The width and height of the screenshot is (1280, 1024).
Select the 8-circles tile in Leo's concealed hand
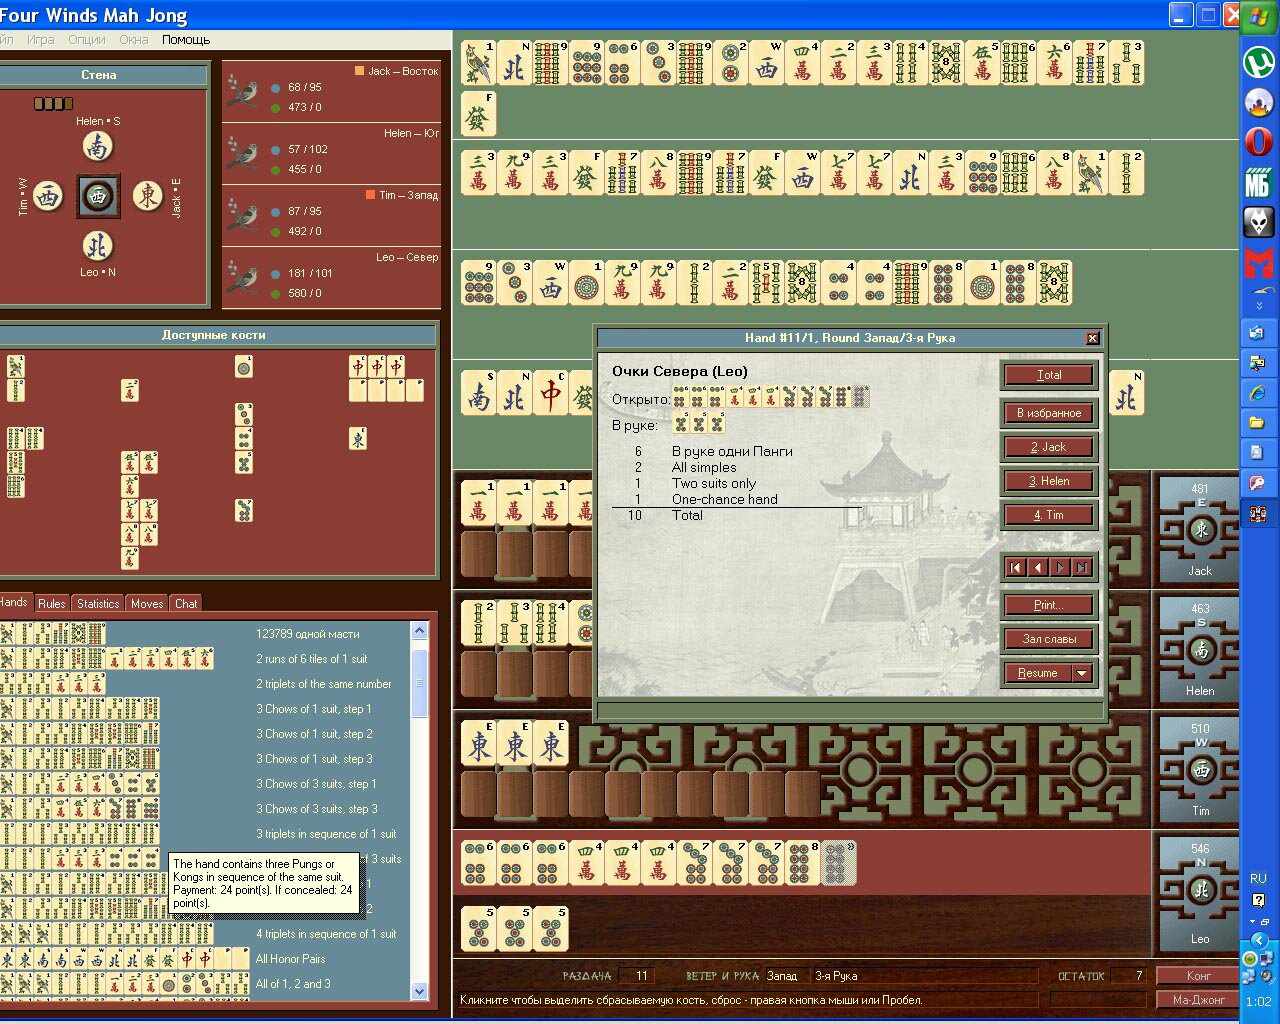click(x=803, y=862)
